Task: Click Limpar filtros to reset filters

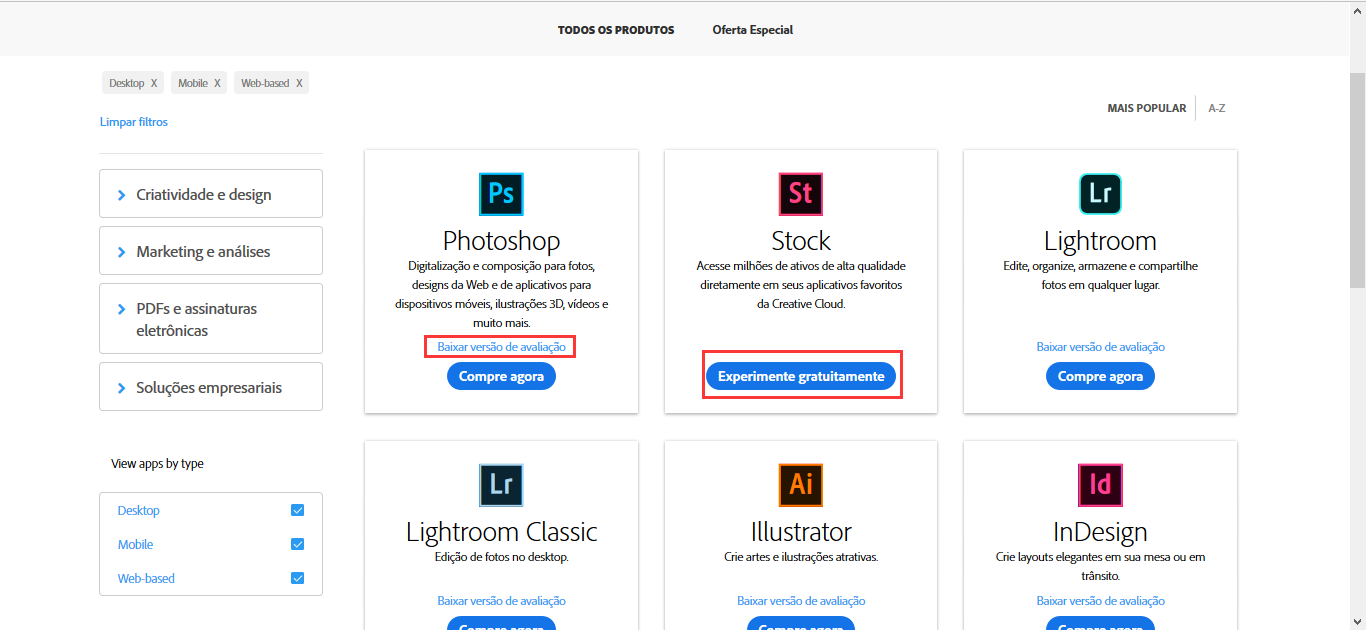Action: pyautogui.click(x=133, y=121)
